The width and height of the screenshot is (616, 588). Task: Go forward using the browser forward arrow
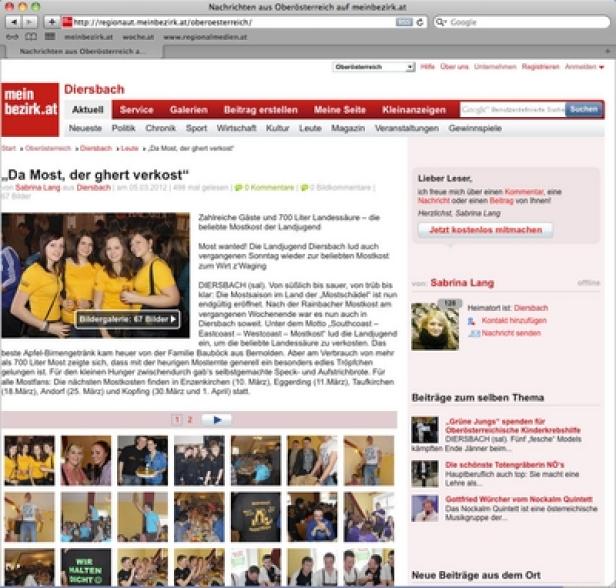29,22
